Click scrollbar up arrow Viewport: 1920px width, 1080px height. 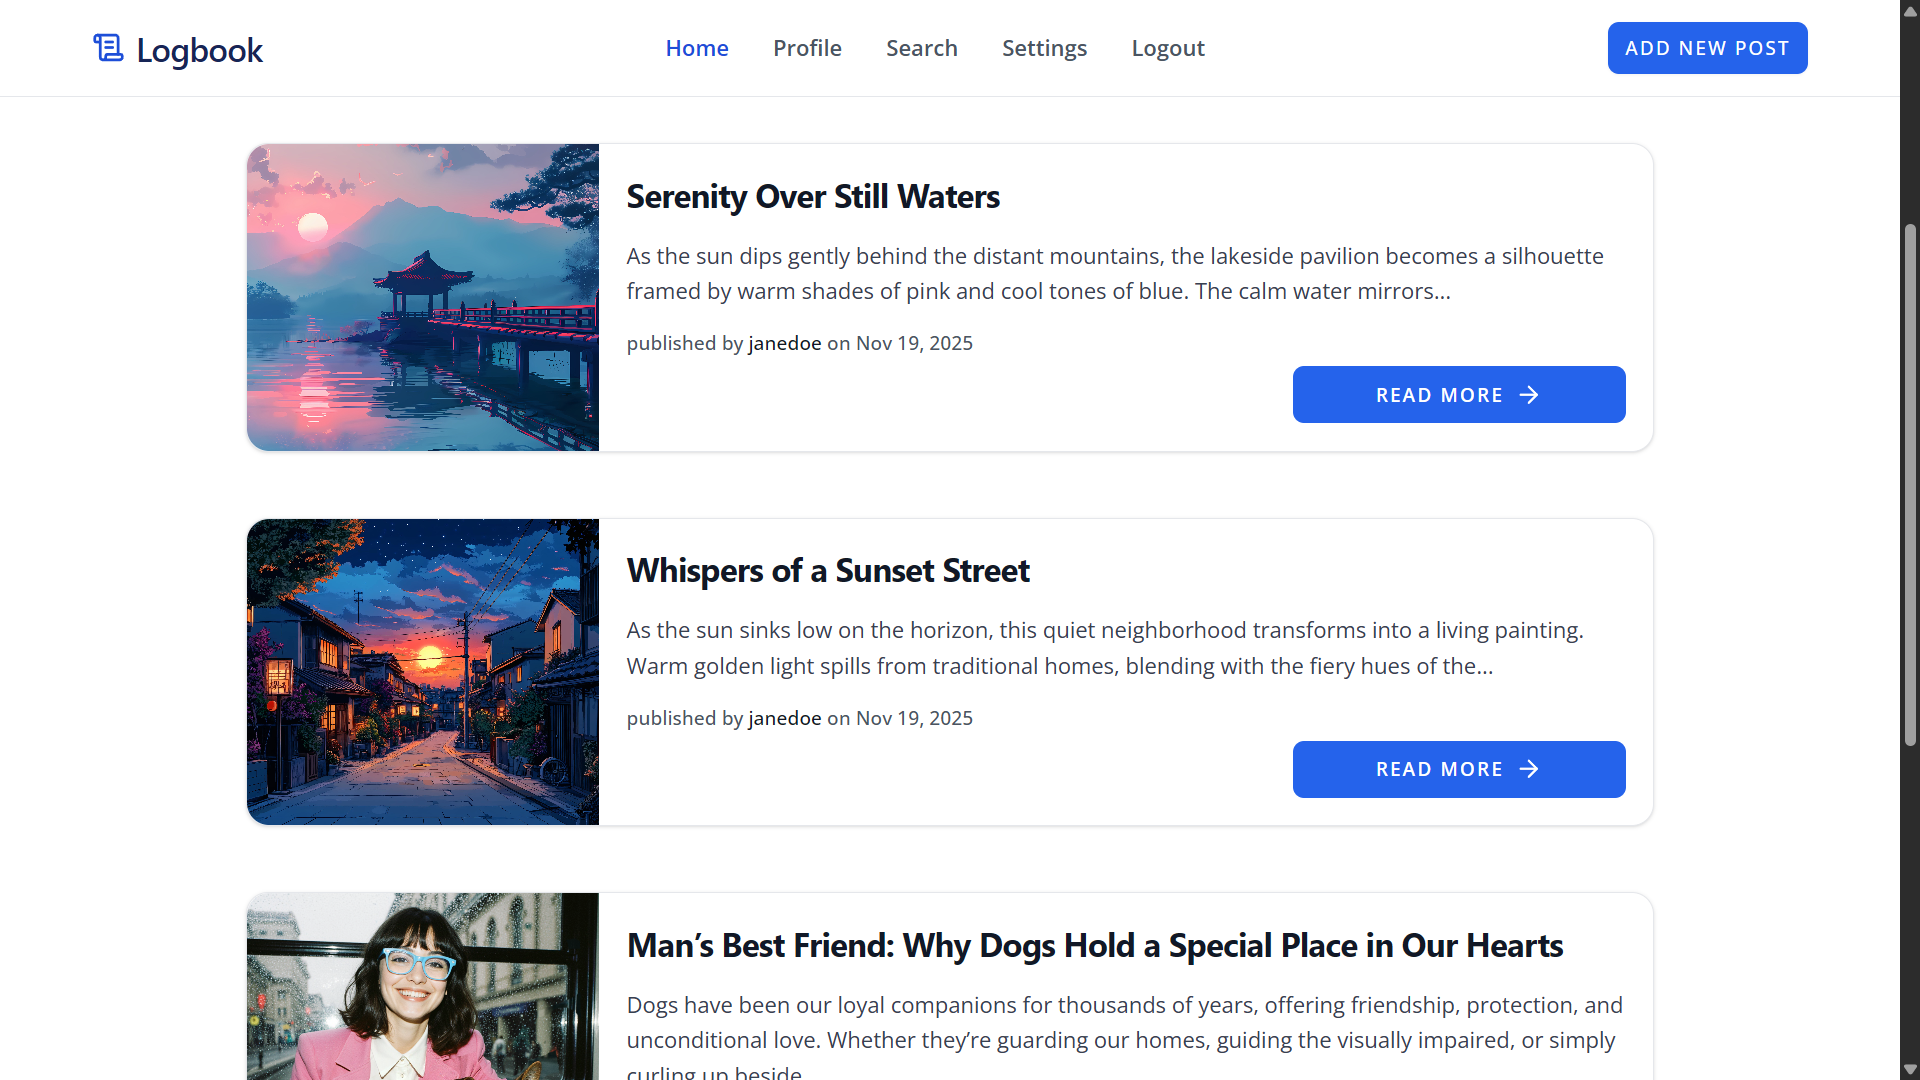(x=1910, y=11)
